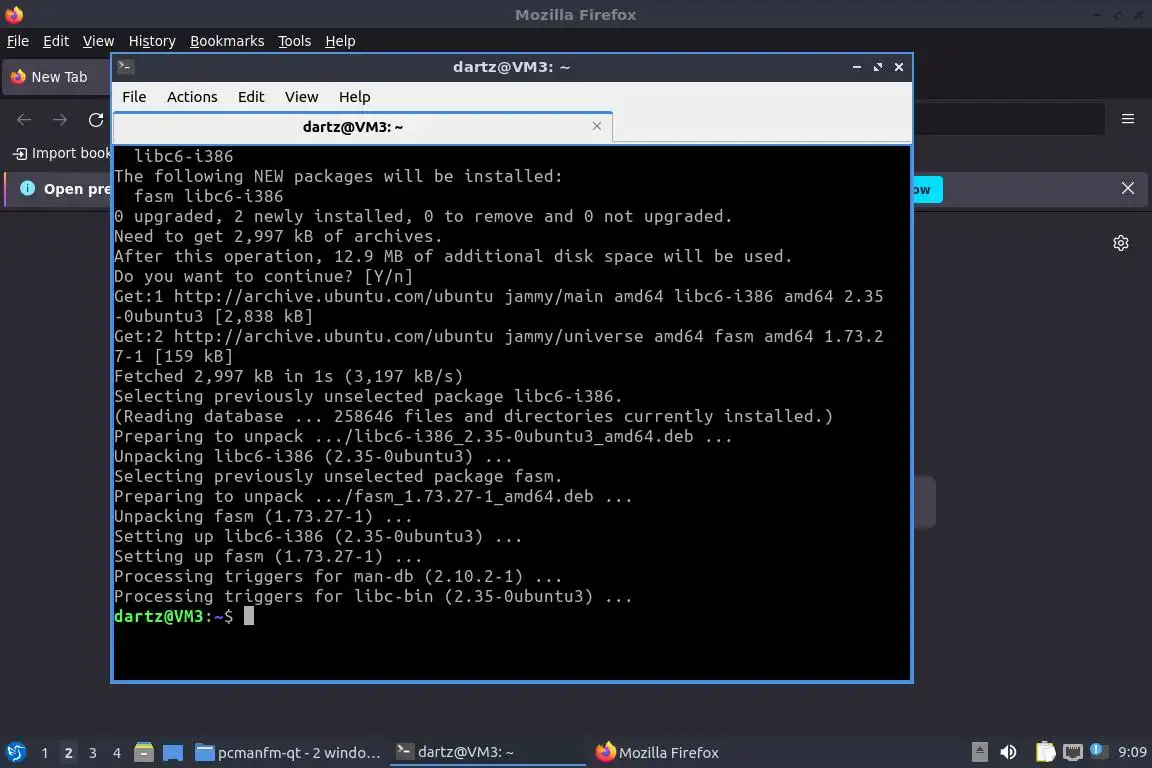The height and width of the screenshot is (768, 1152).
Task: Open Firefox View menu
Action: 98,41
